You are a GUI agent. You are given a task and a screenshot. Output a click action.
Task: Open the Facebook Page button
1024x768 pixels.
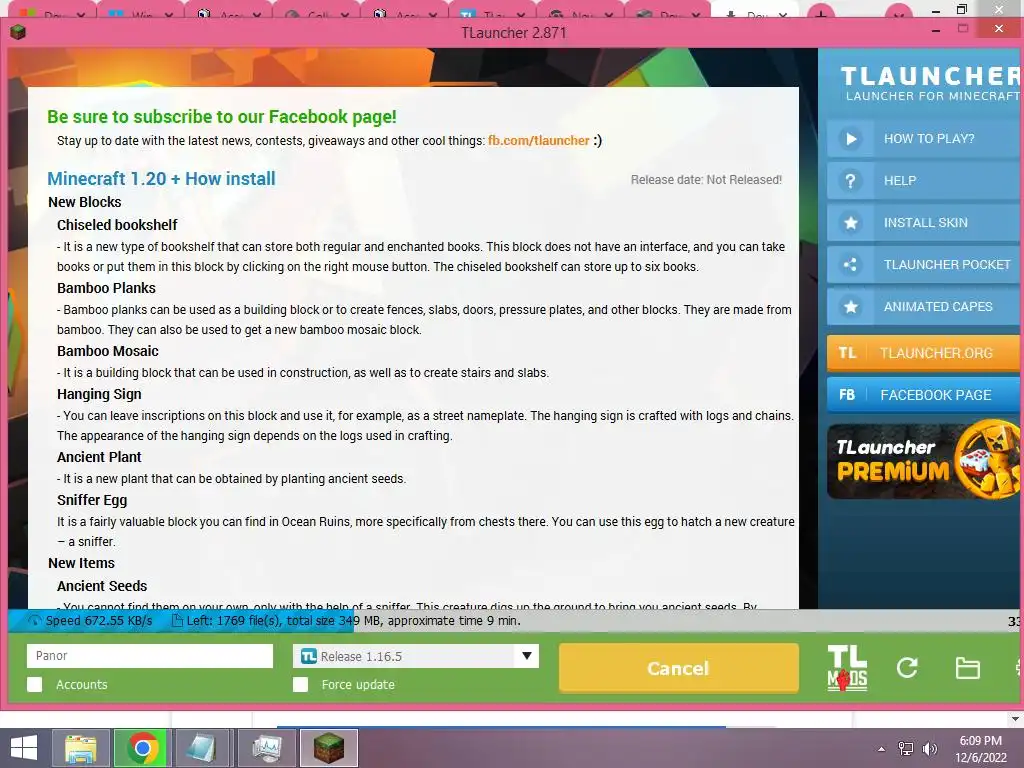pyautogui.click(x=924, y=395)
